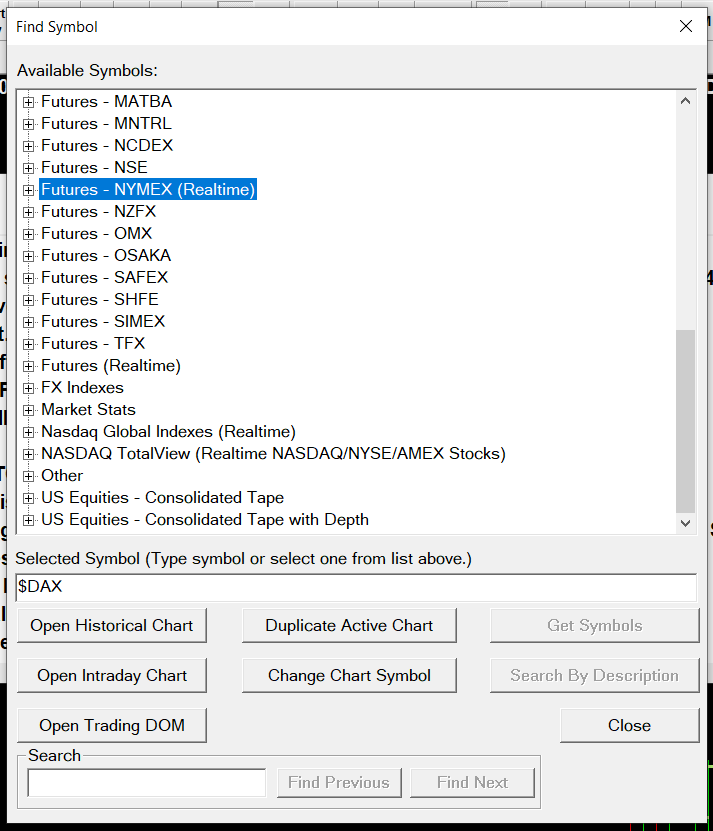Screen dimensions: 713x831
Task: Select the Futures - TFX row
Action: point(93,343)
